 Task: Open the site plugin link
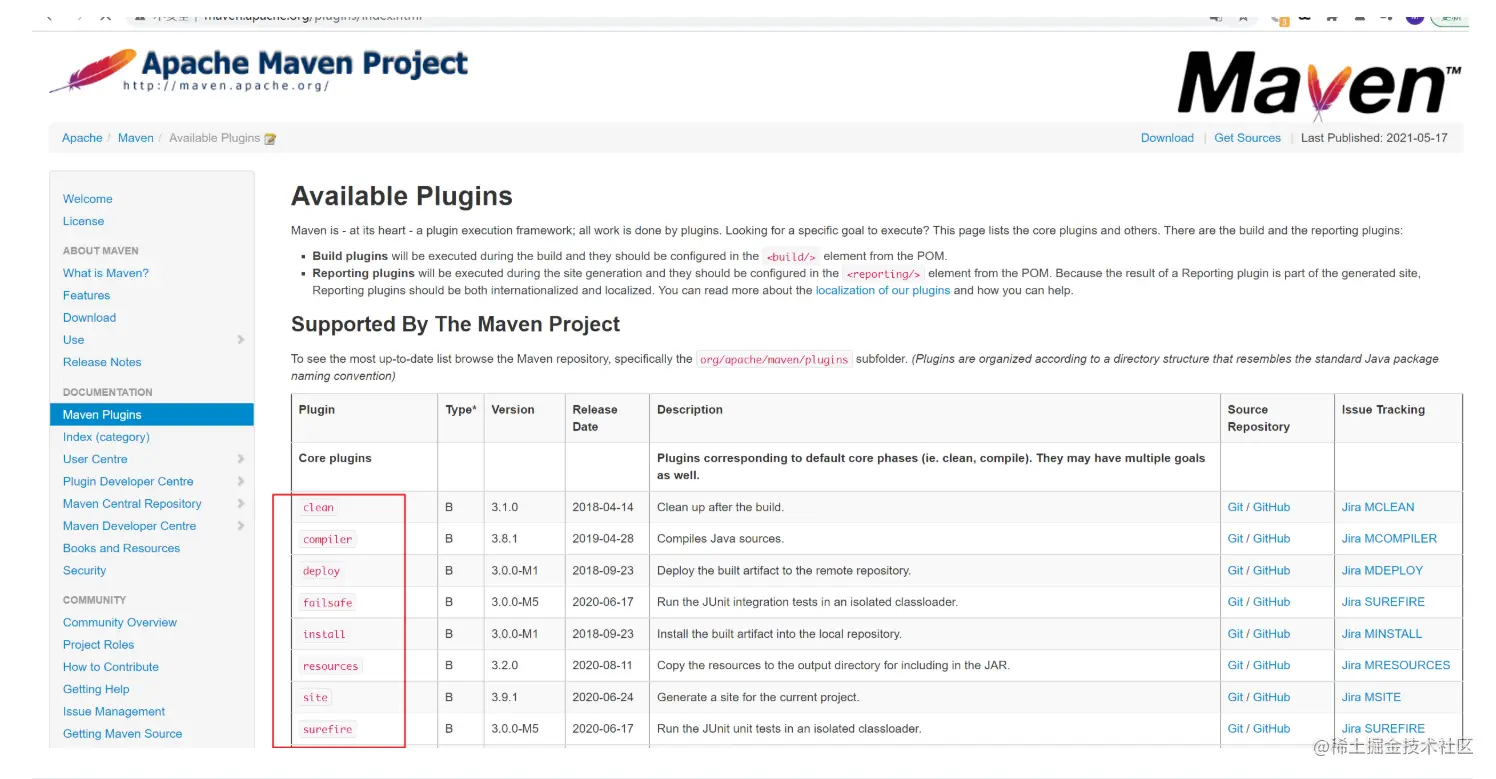(x=316, y=698)
